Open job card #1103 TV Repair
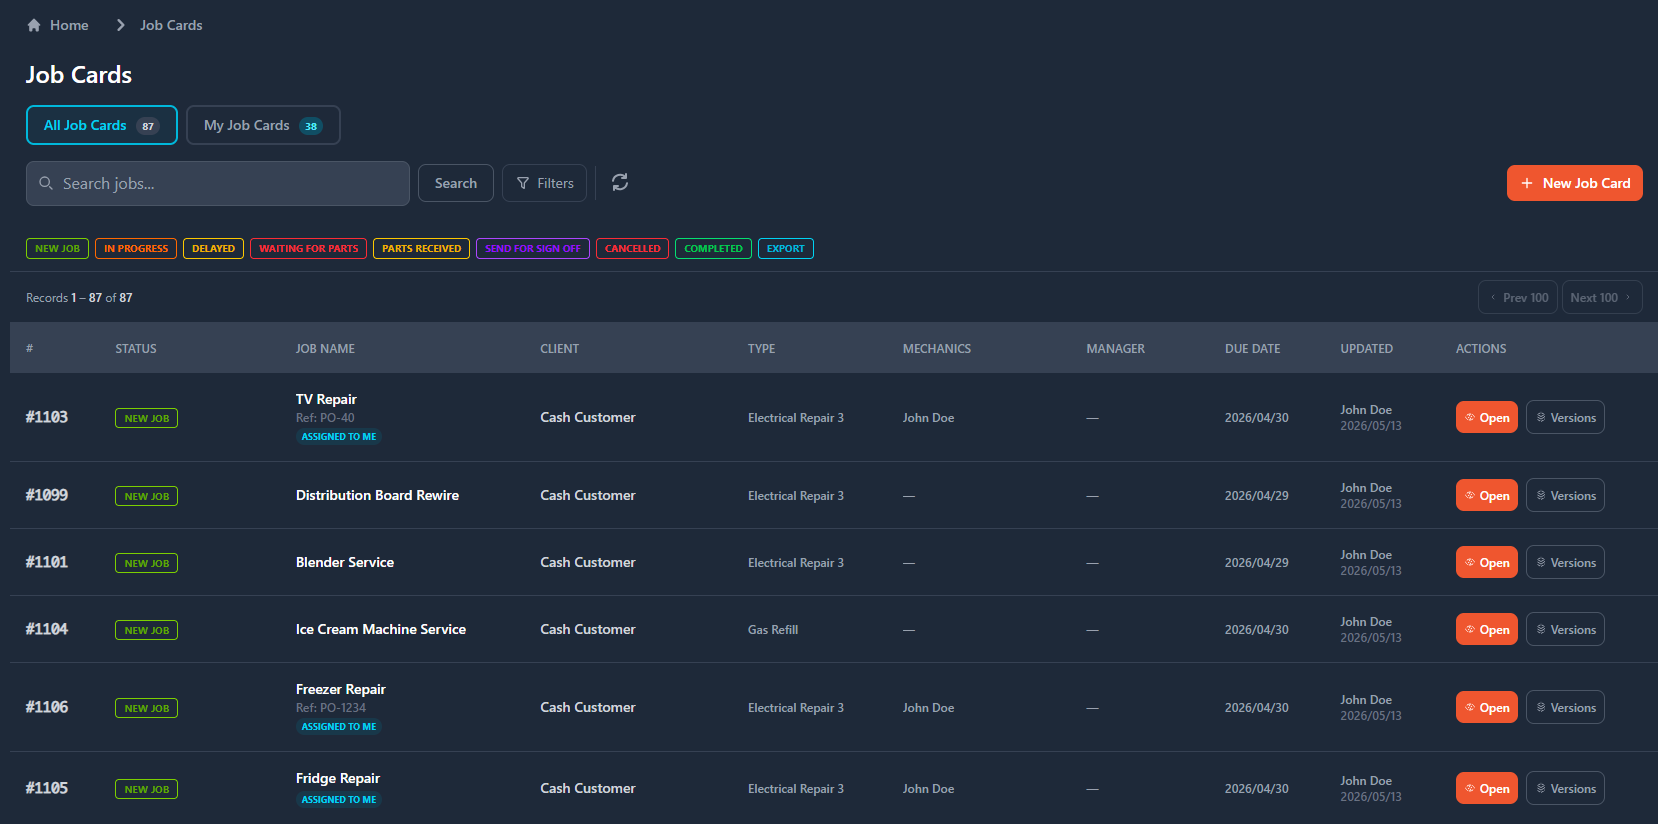The width and height of the screenshot is (1658, 824). click(x=1486, y=417)
